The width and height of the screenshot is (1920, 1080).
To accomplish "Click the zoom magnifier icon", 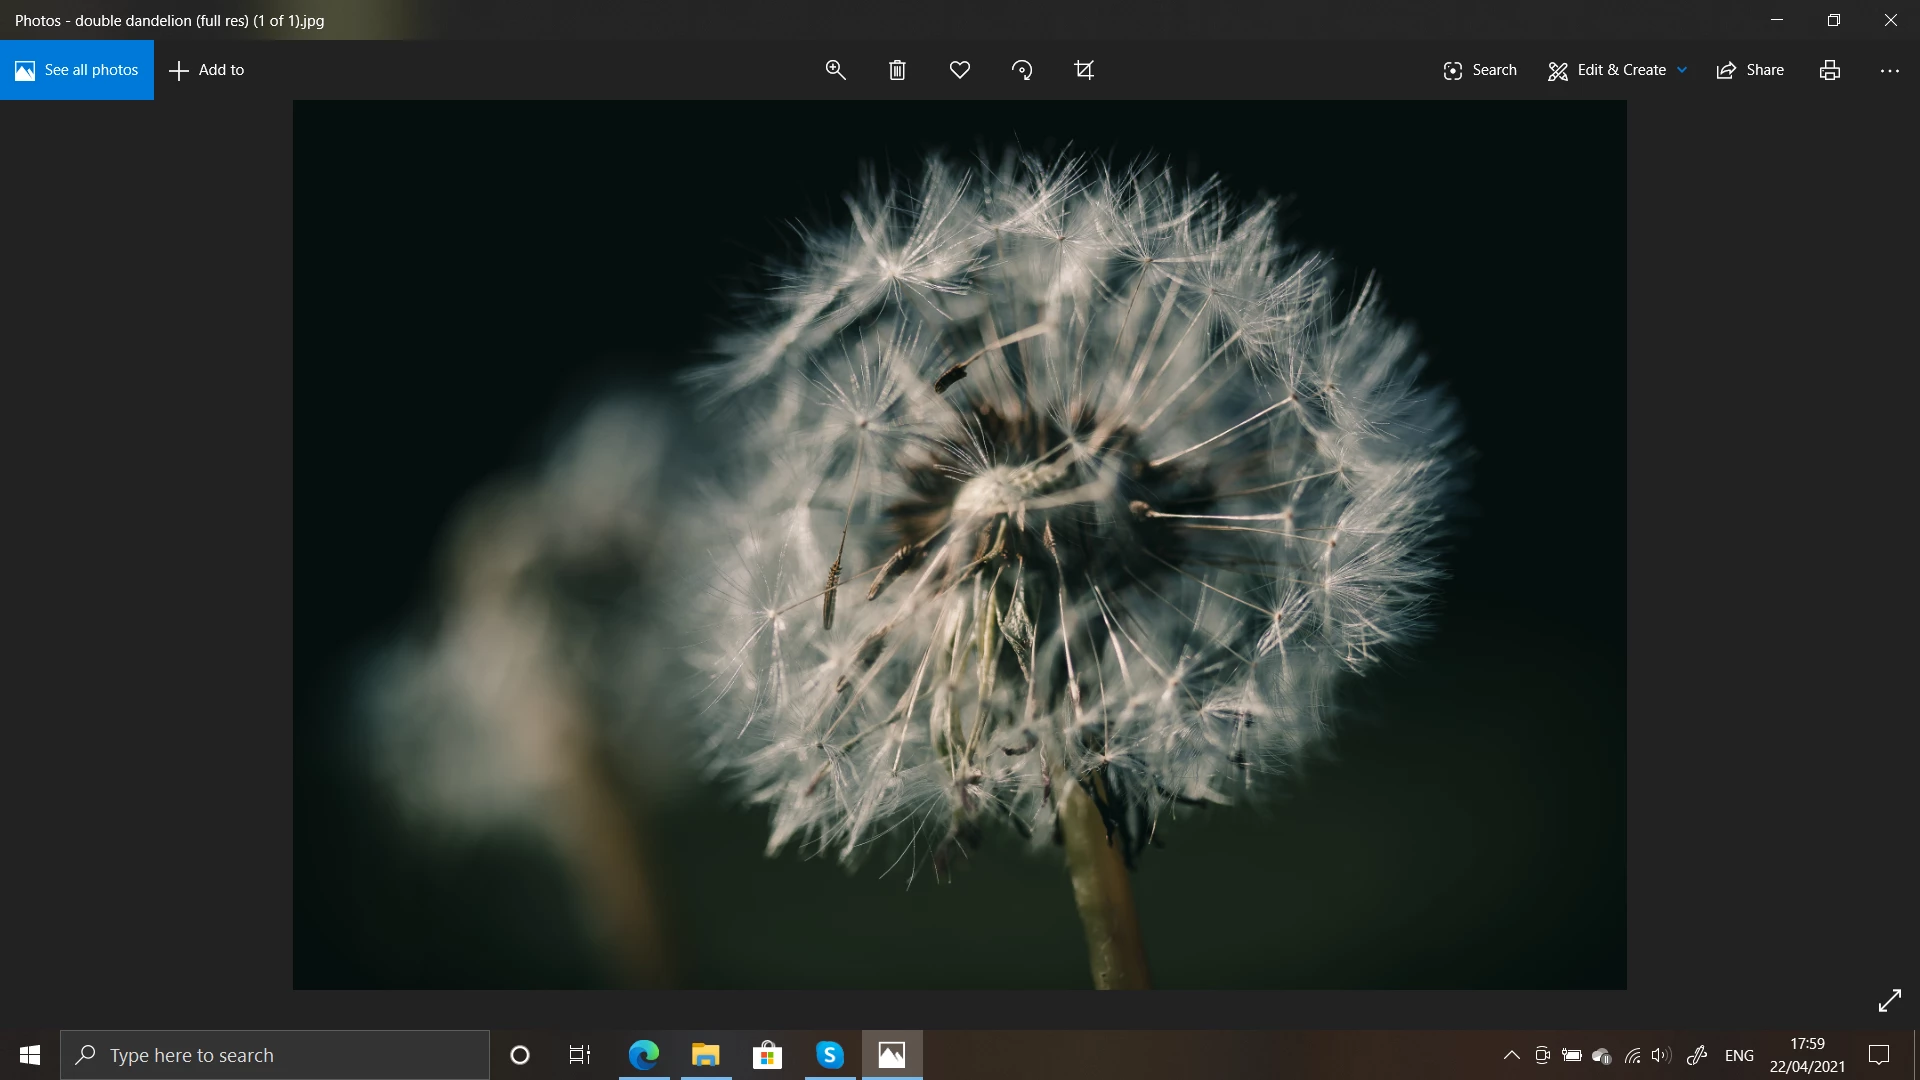I will tap(835, 70).
